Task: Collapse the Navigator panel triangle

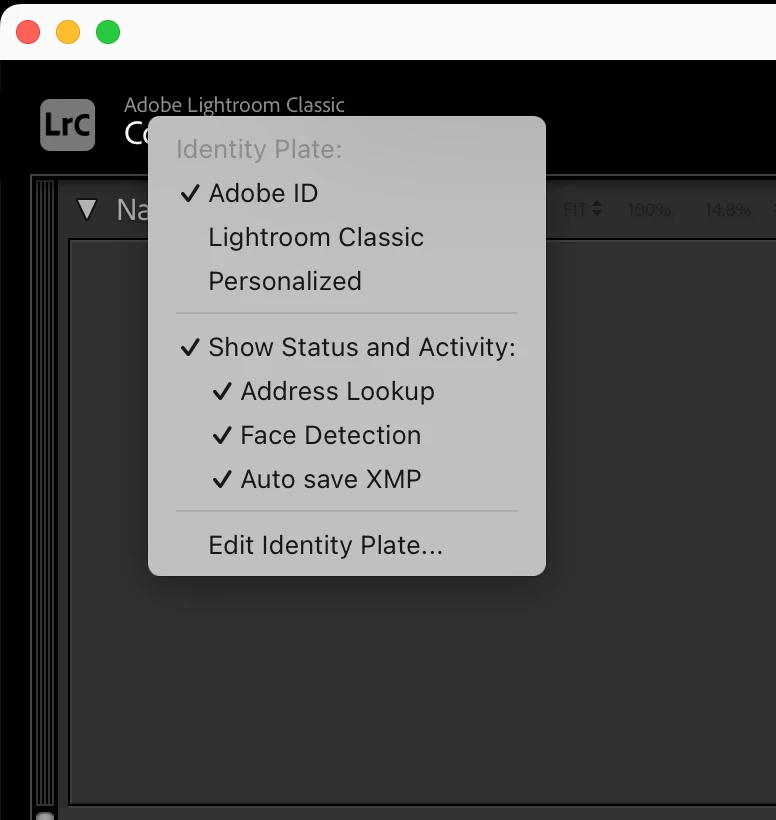Action: point(87,209)
